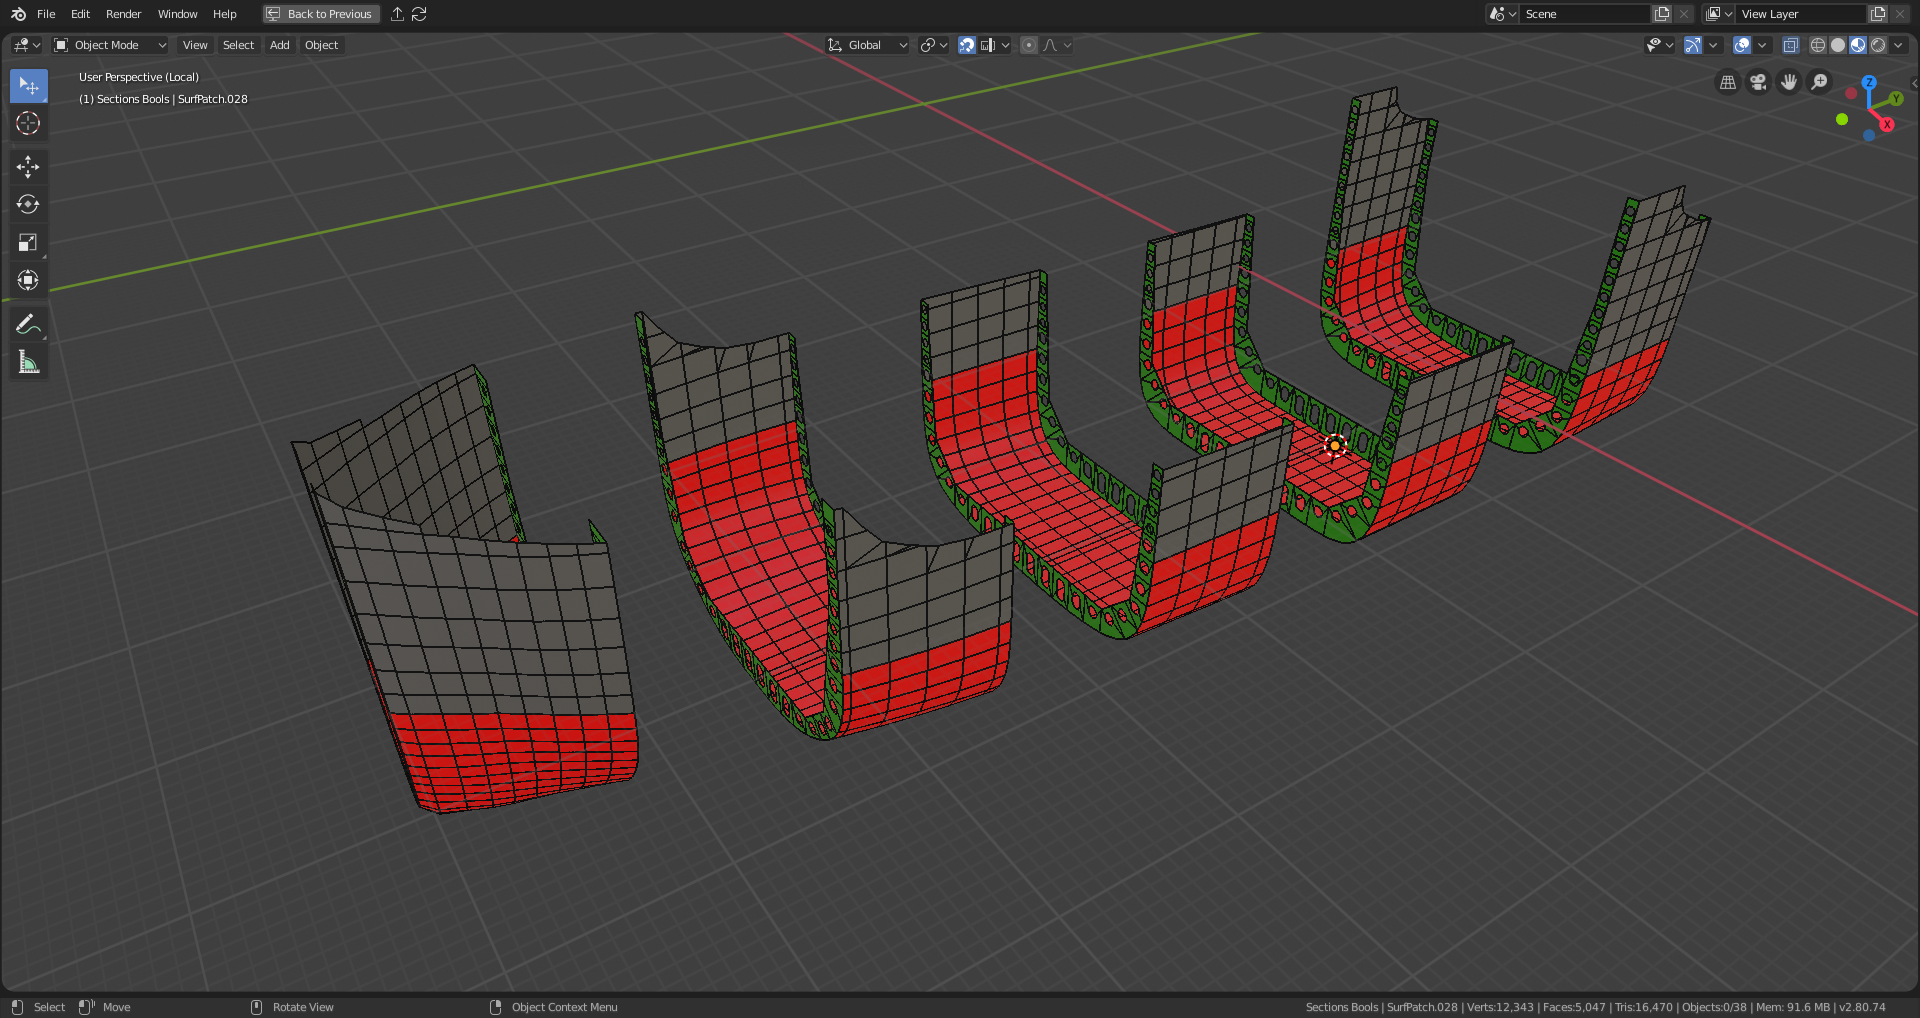Choose the Scale tool
Viewport: 1920px width, 1018px height.
[28, 243]
